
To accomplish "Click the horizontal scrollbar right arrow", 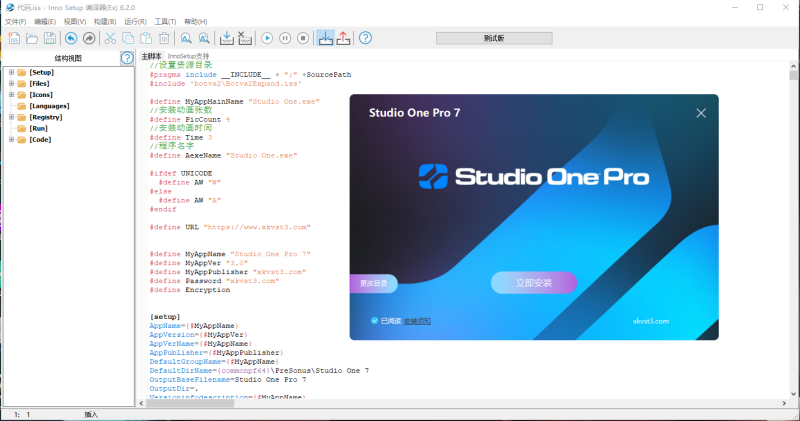I will (x=784, y=403).
